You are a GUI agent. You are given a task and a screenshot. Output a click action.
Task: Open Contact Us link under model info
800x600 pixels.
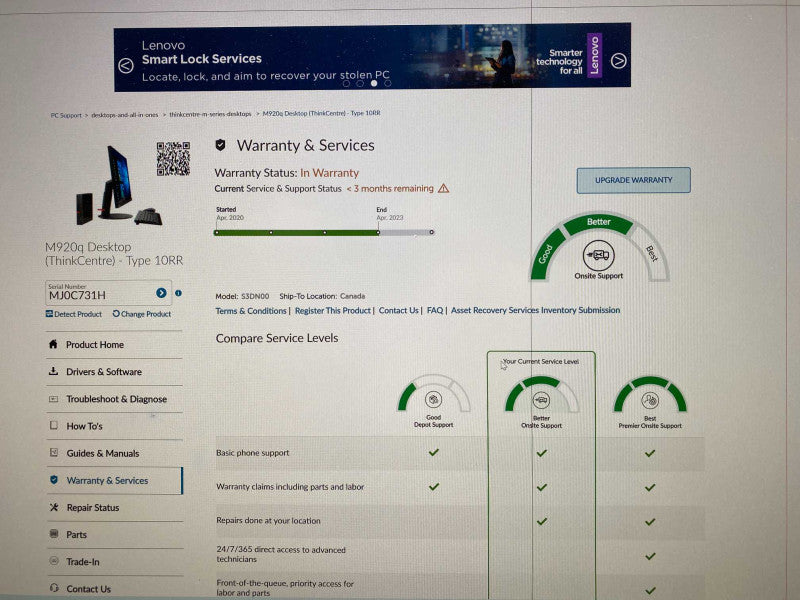coord(398,310)
